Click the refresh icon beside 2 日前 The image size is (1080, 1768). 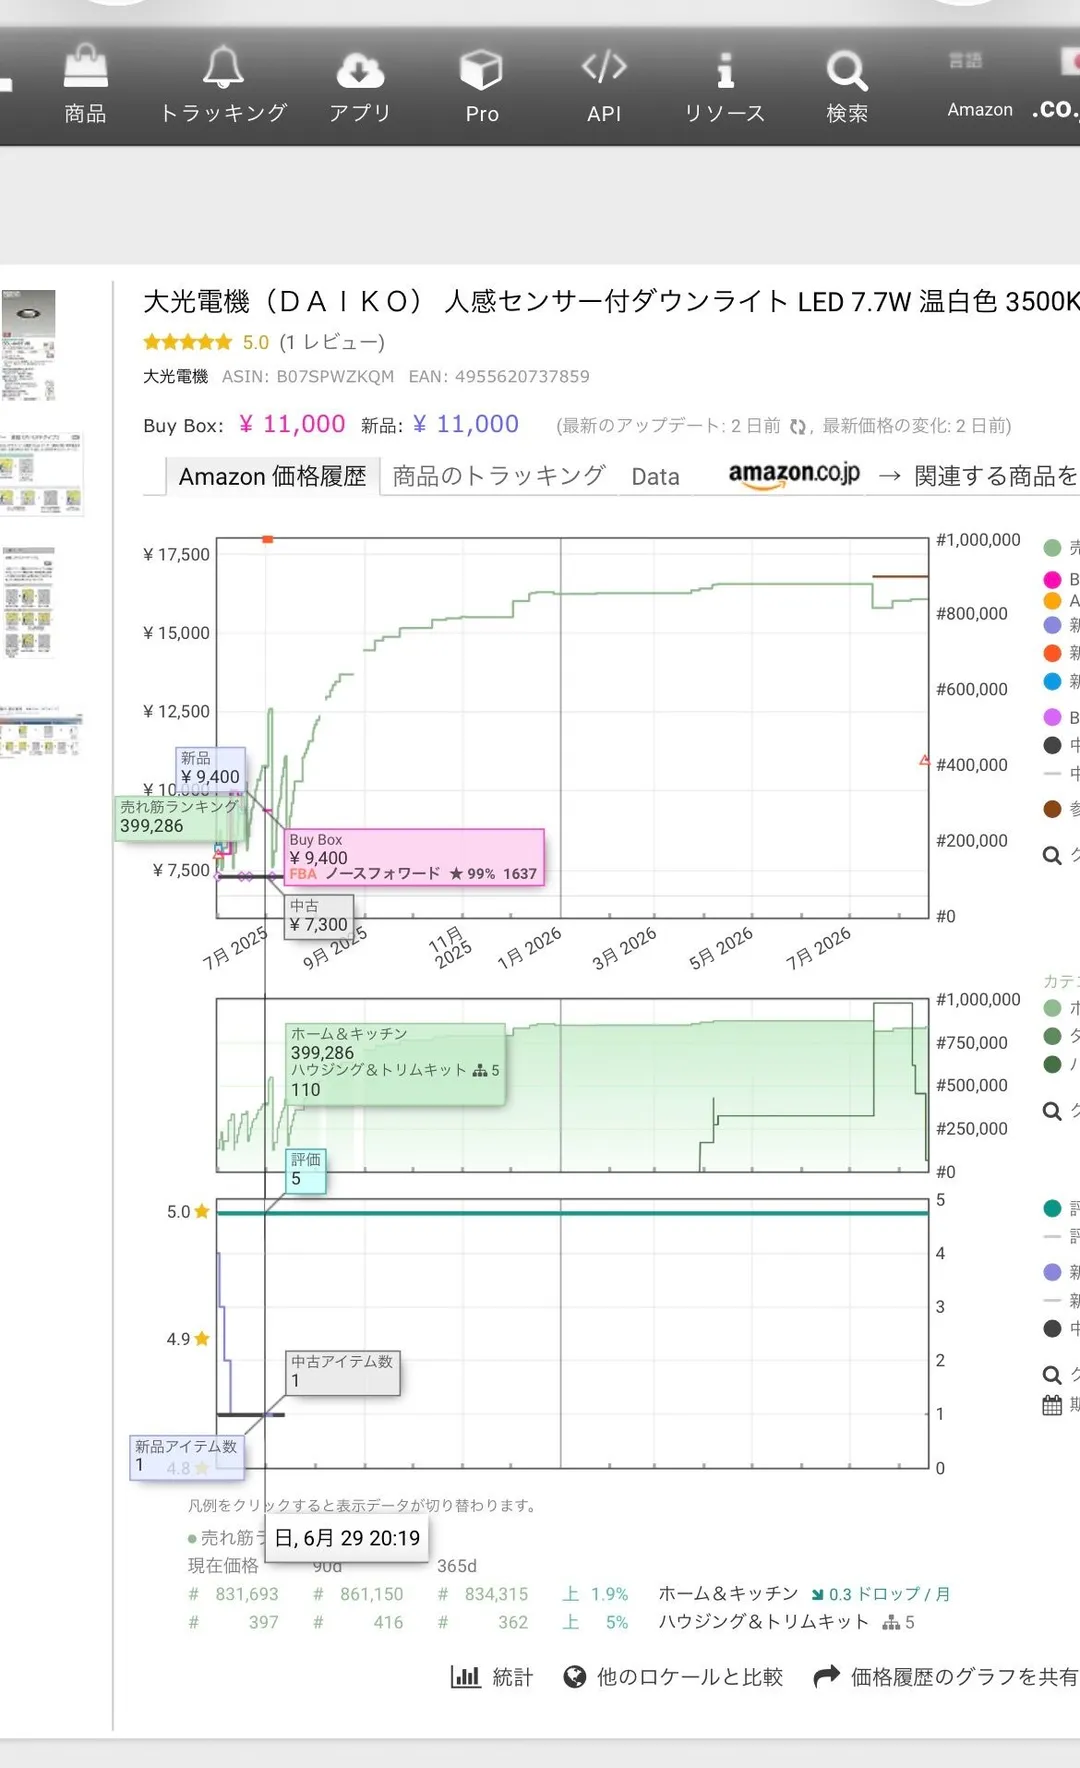coord(798,427)
